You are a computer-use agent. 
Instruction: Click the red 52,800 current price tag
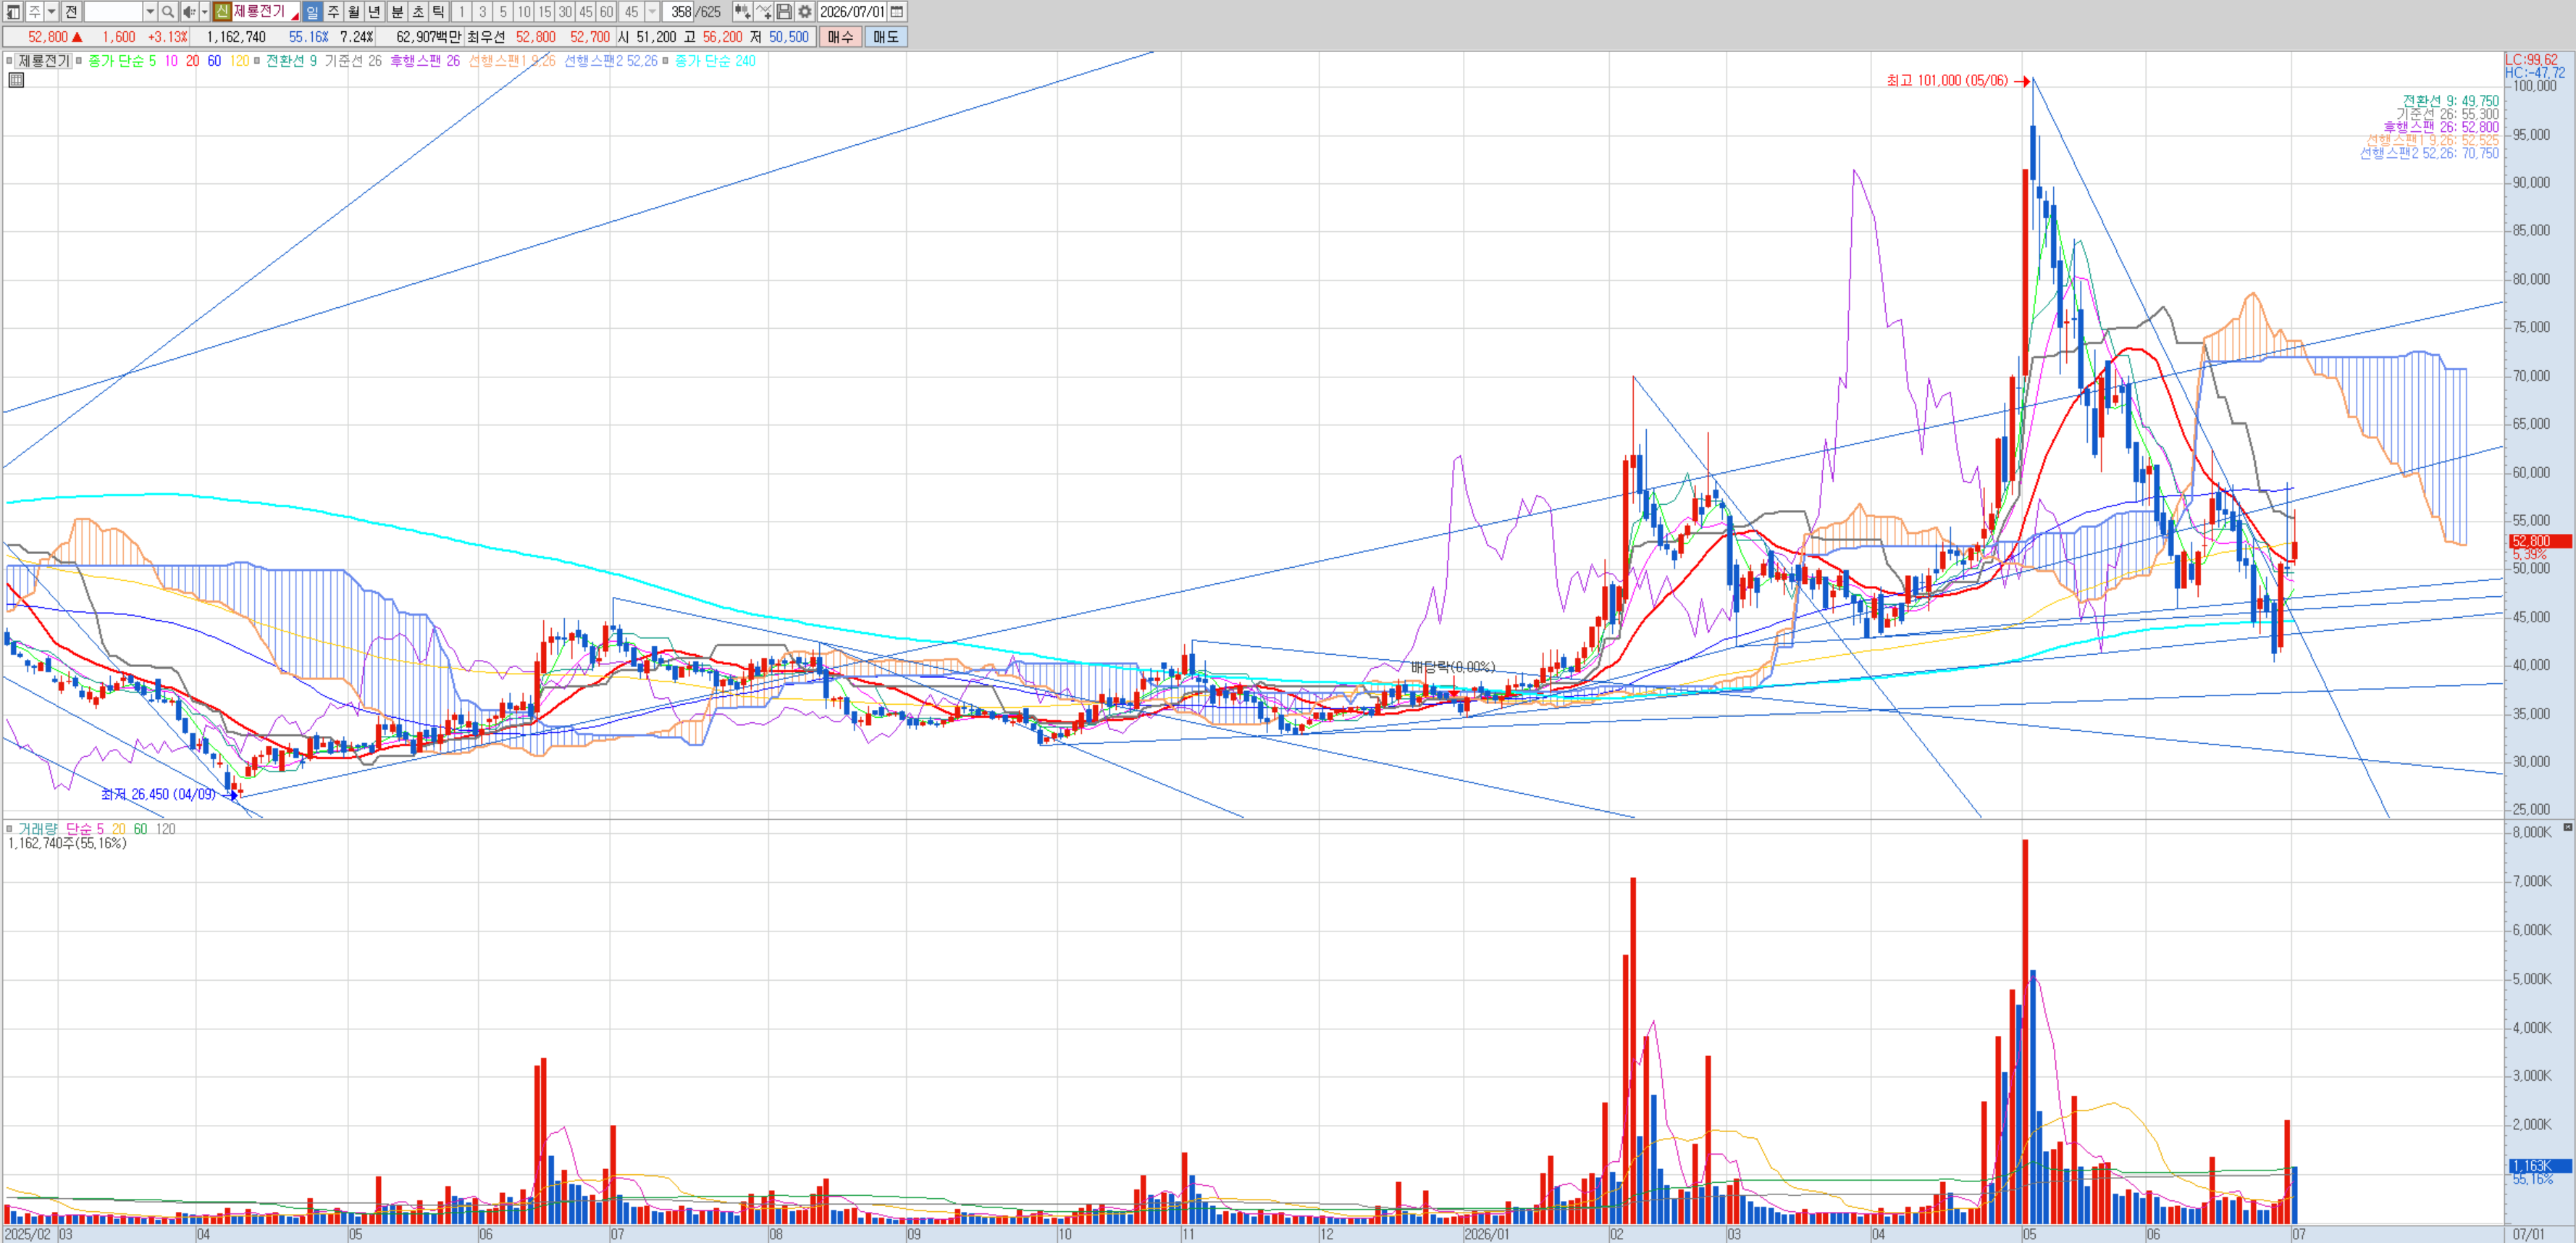pos(2540,541)
